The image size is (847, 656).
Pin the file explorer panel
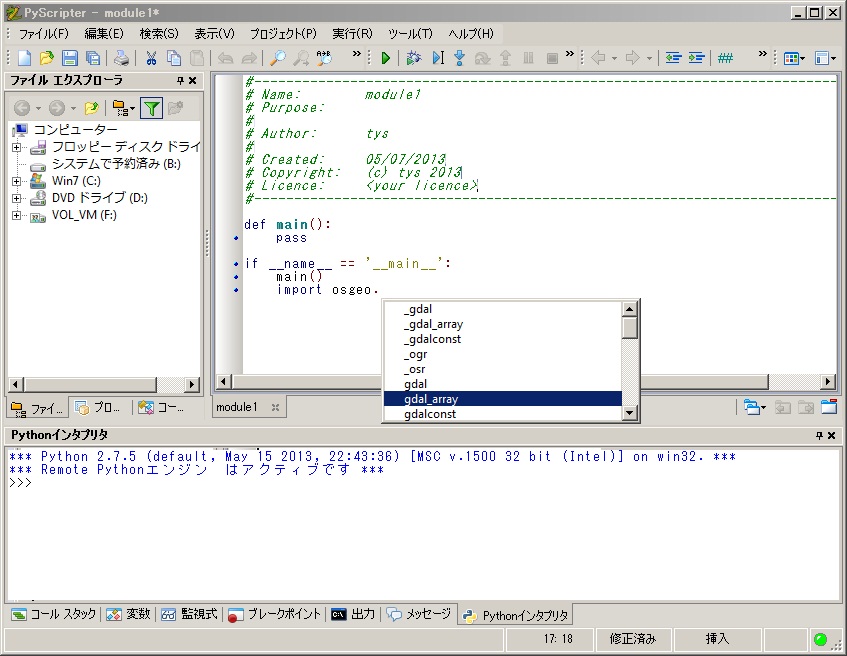click(x=180, y=80)
